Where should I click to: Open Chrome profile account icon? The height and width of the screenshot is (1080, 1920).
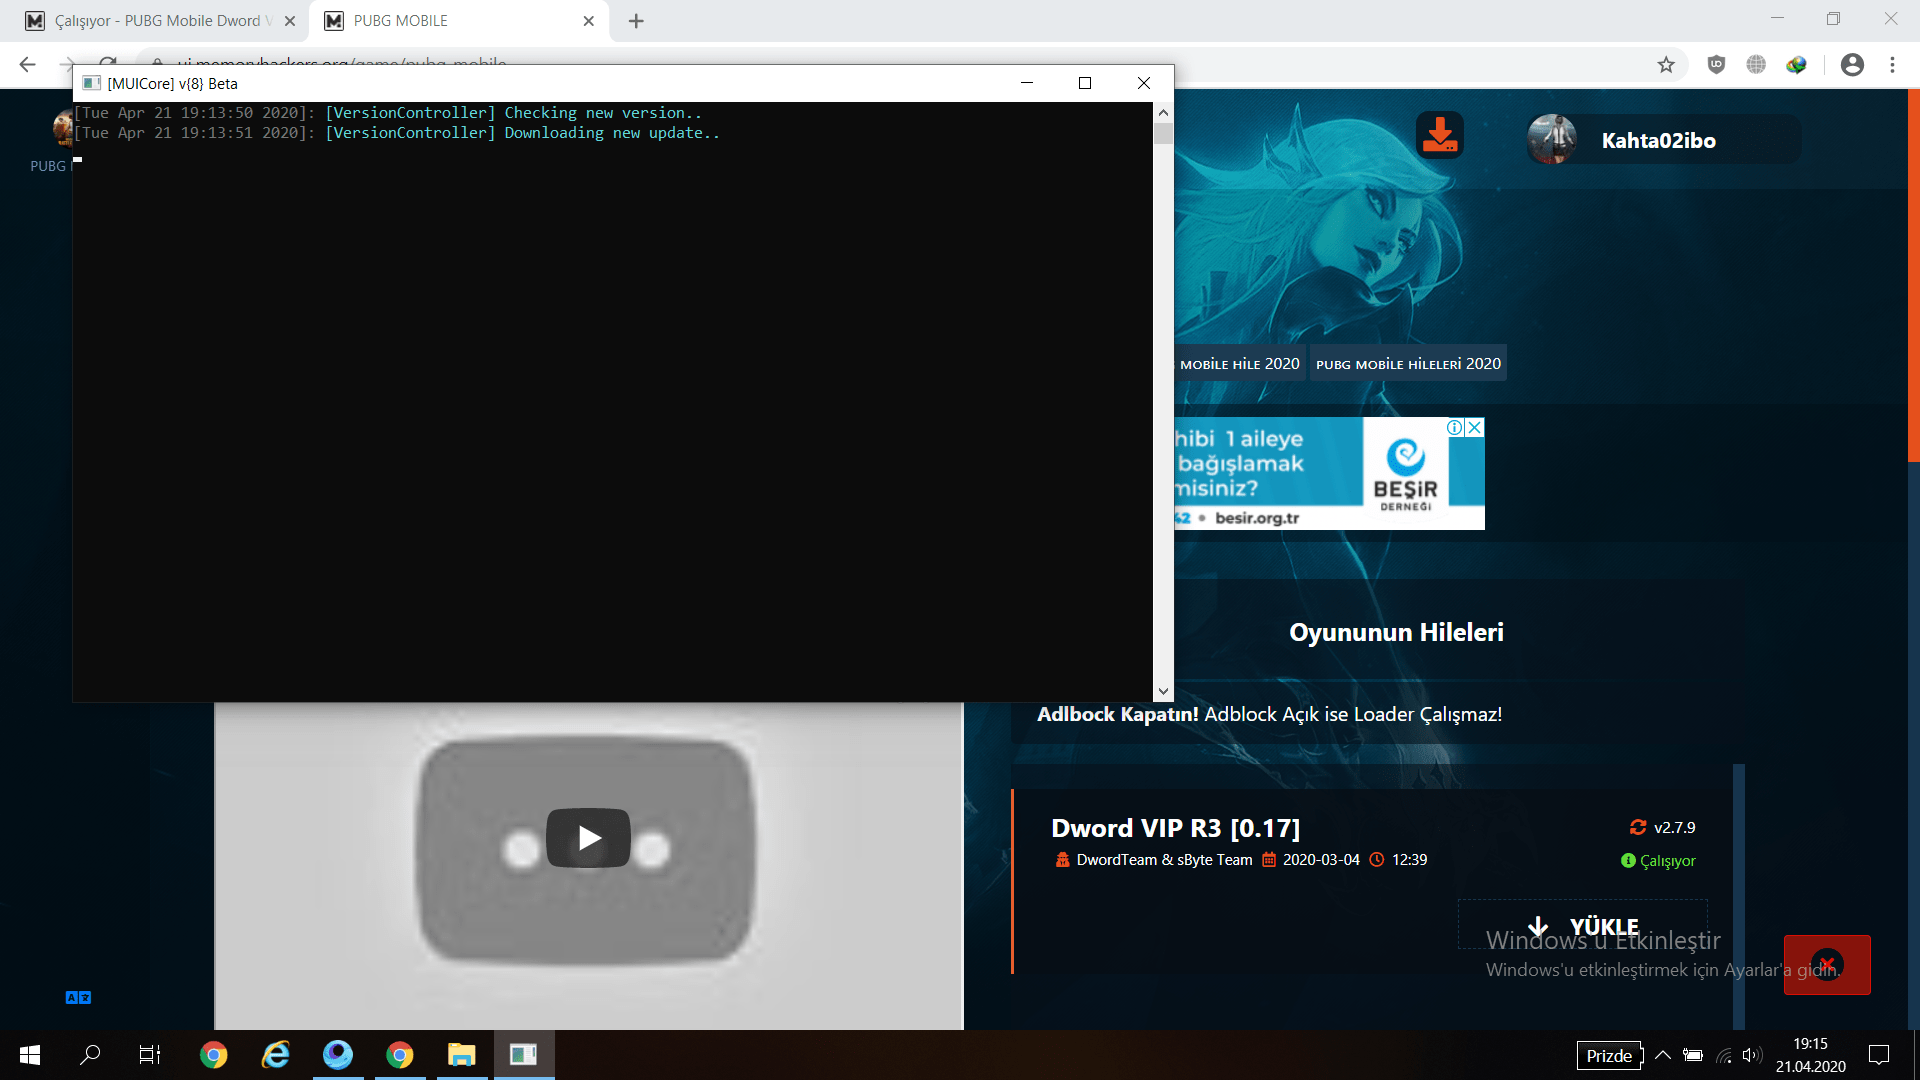point(1852,65)
